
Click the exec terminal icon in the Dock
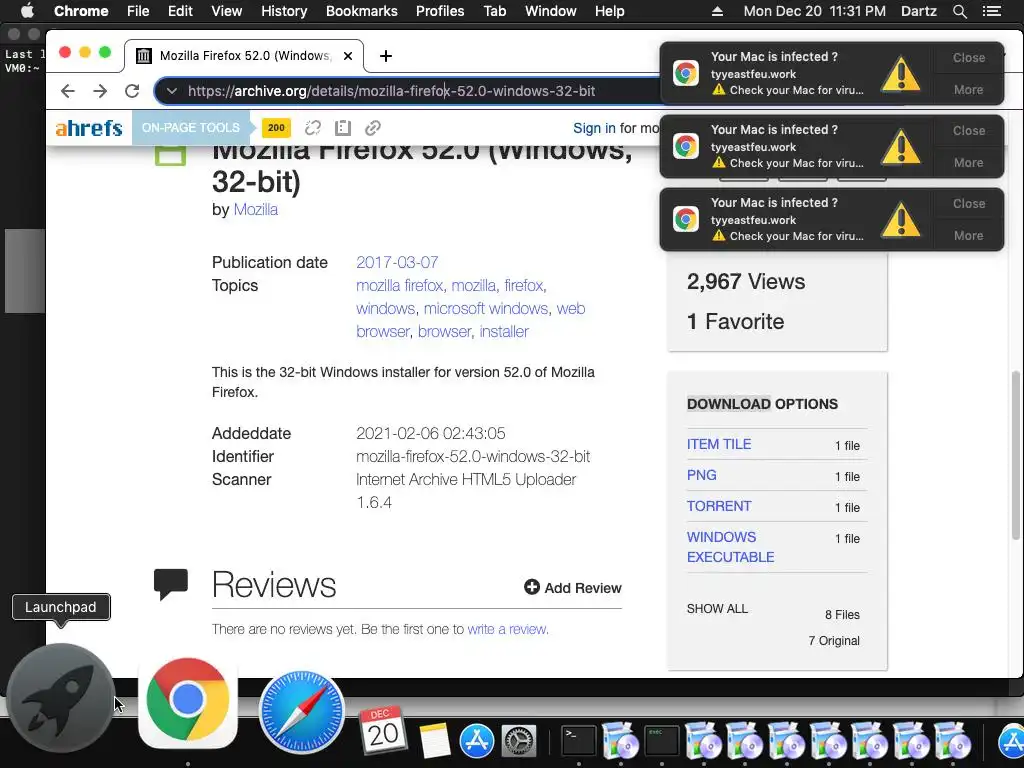[x=661, y=741]
